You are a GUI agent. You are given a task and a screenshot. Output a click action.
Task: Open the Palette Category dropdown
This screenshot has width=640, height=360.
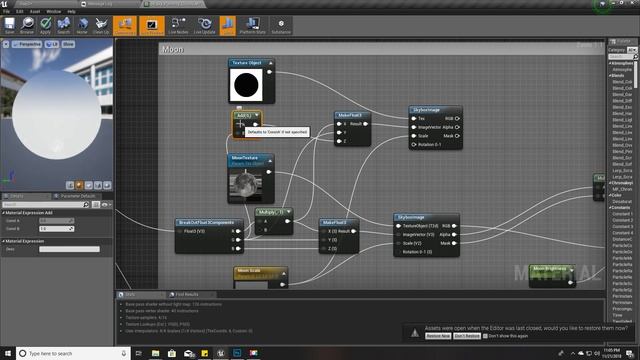[x=632, y=50]
